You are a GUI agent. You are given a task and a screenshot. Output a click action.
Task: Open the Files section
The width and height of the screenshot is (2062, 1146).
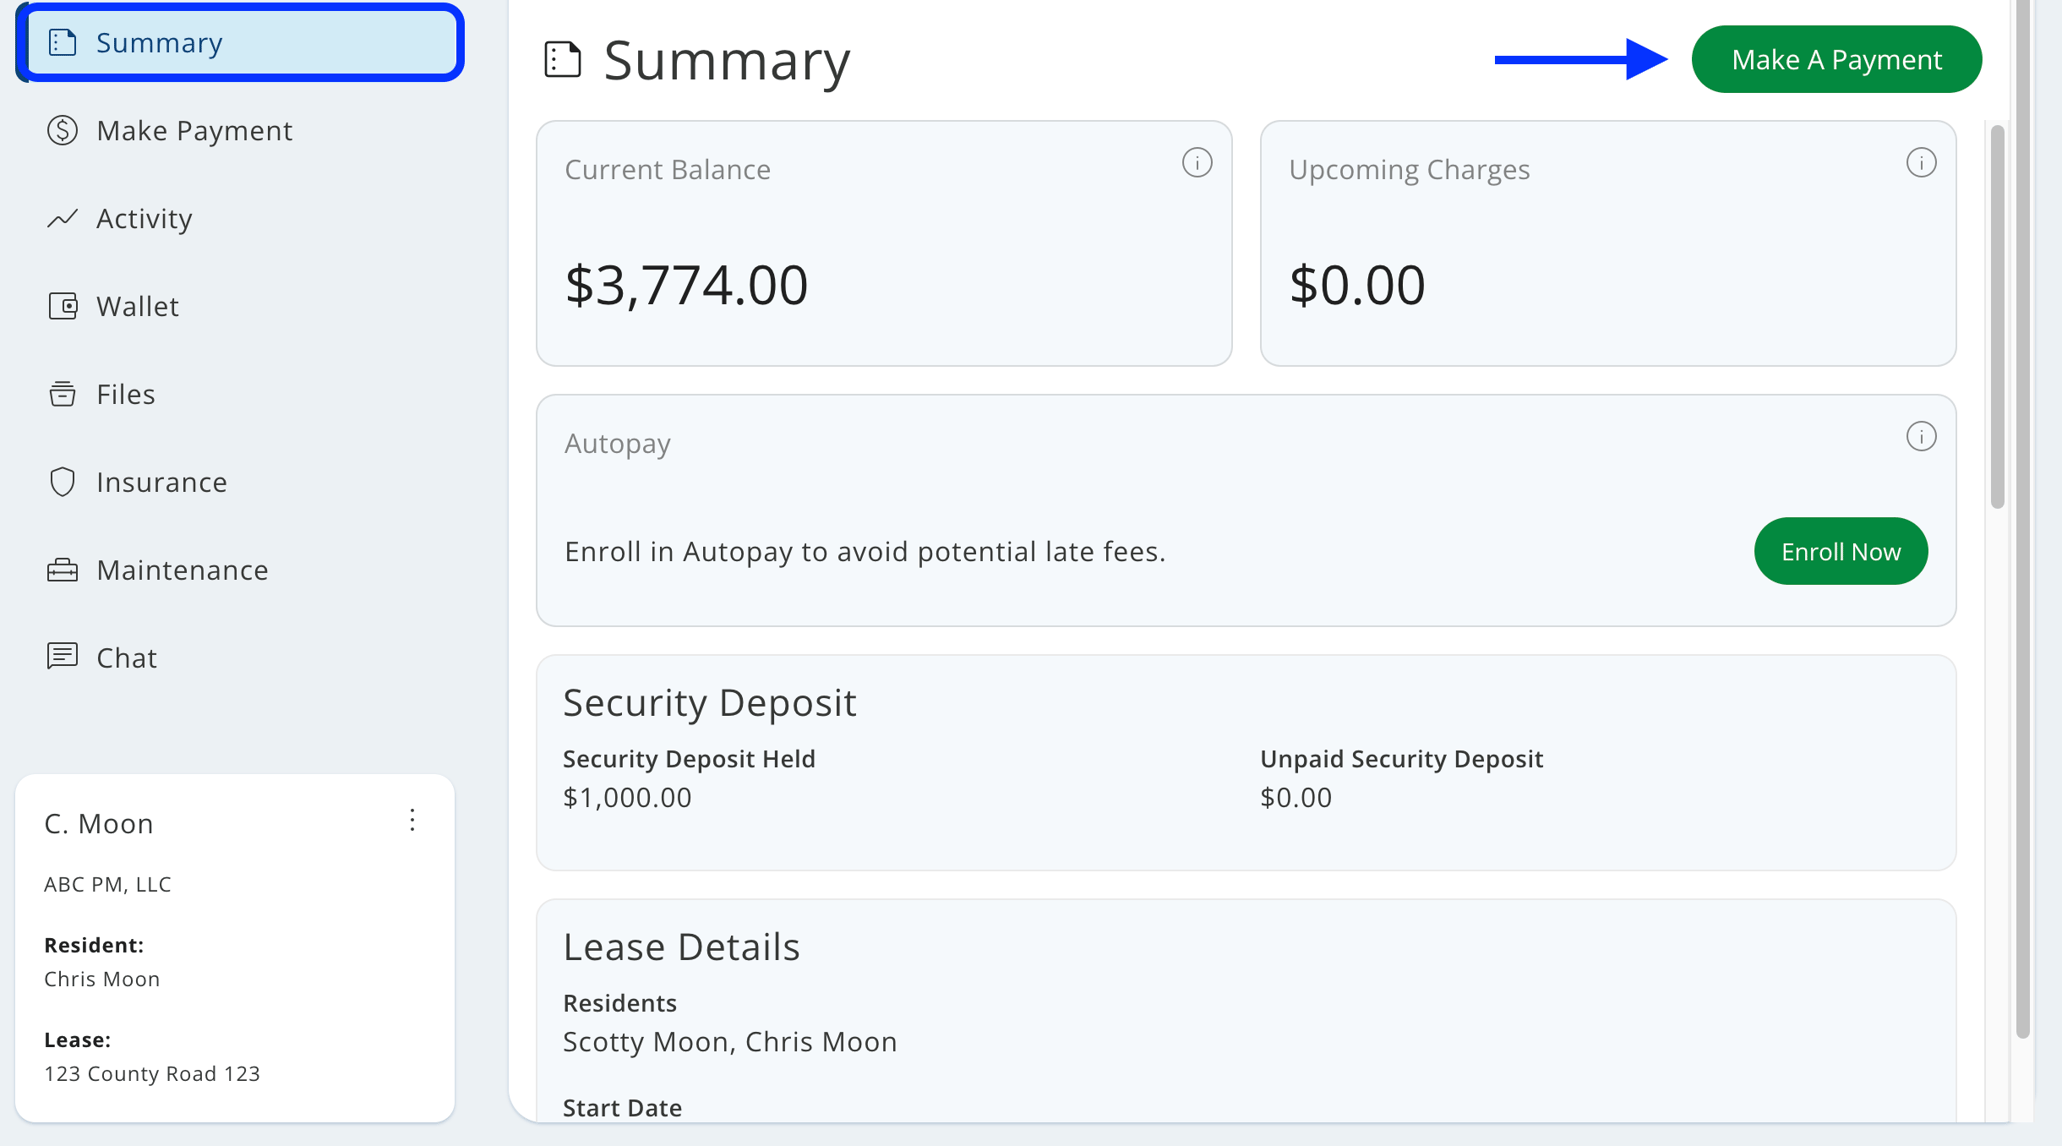(x=125, y=394)
